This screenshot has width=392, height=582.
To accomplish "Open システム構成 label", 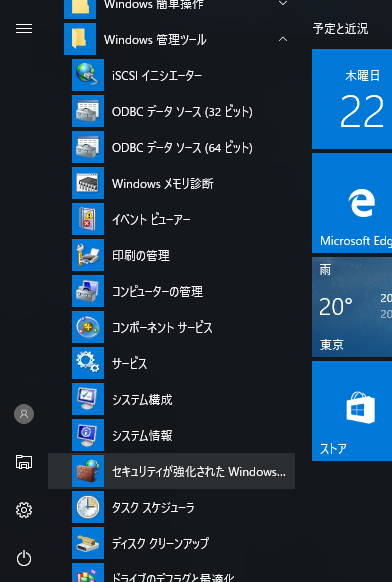I will (142, 399).
